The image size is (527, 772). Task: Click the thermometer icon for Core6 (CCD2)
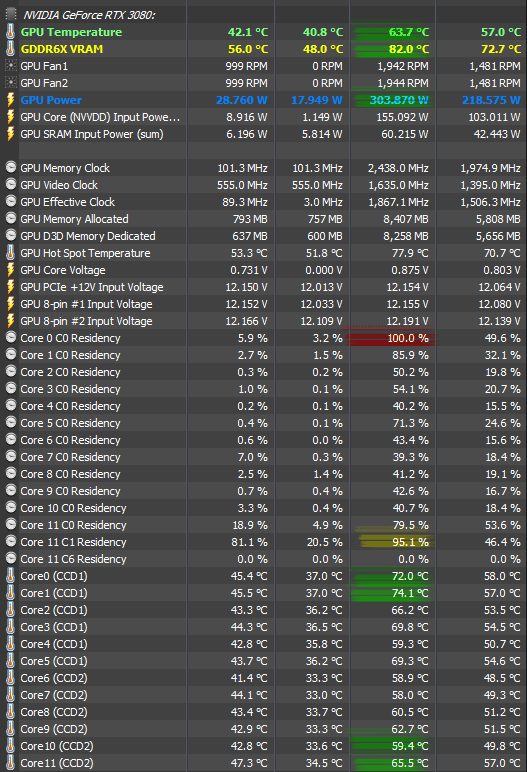pyautogui.click(x=10, y=677)
